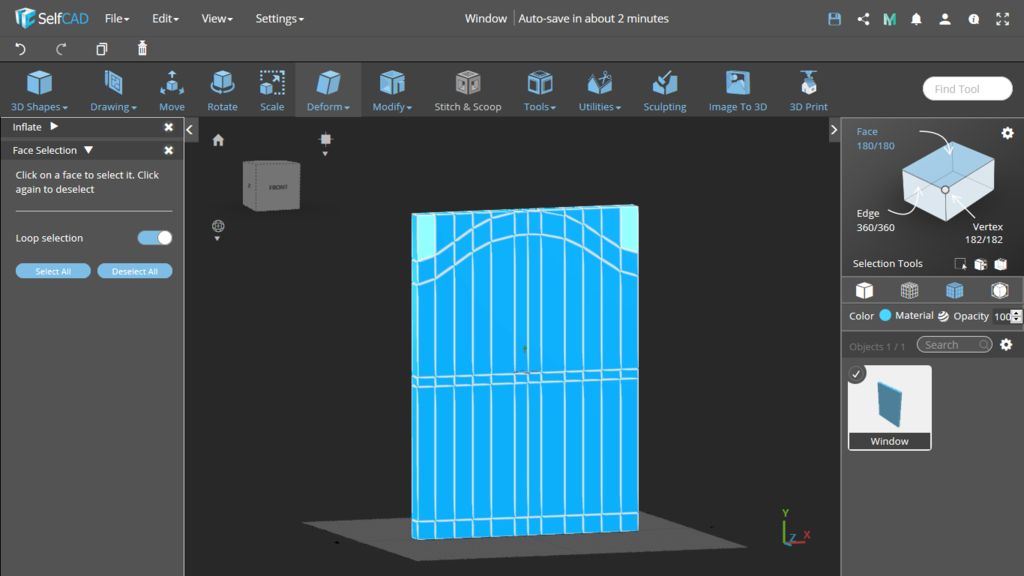
Task: Select the Scale tool
Action: point(272,90)
